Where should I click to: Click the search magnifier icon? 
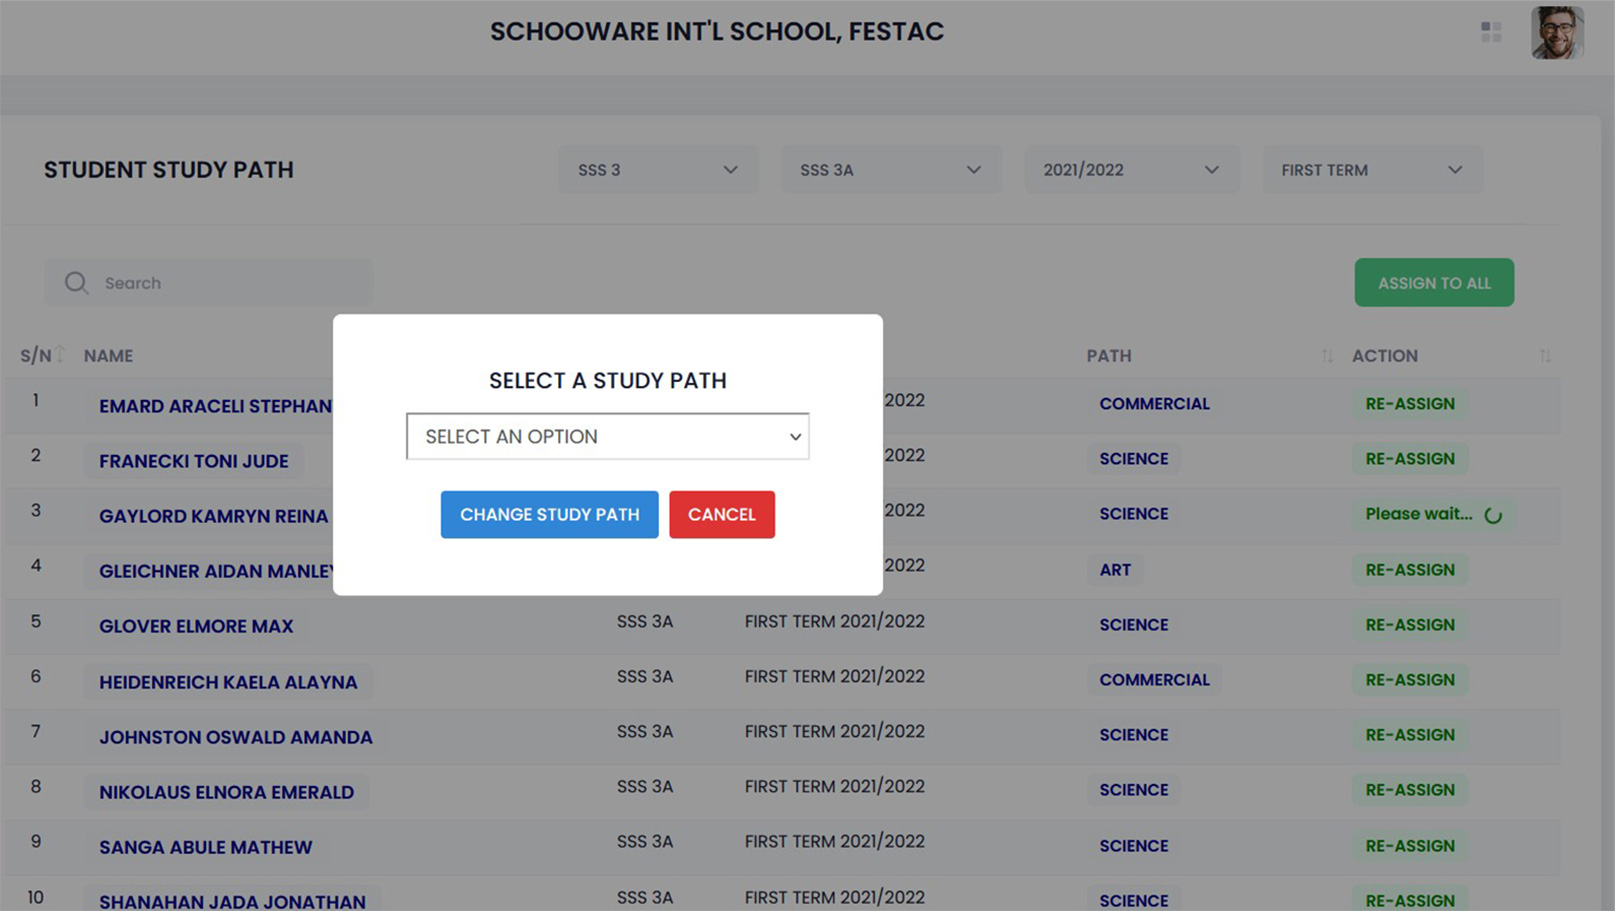click(76, 283)
